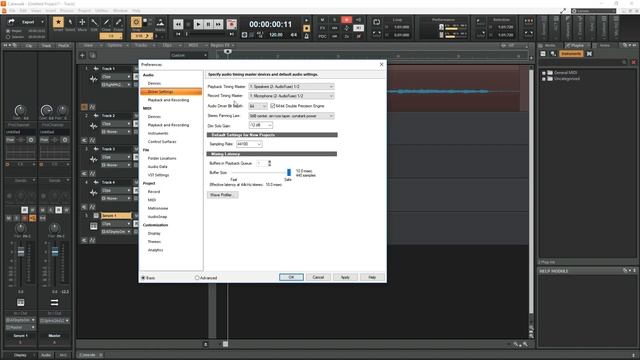The height and width of the screenshot is (360, 640).
Task: Click Buffers in Playback Queue stepper
Action: point(269,163)
